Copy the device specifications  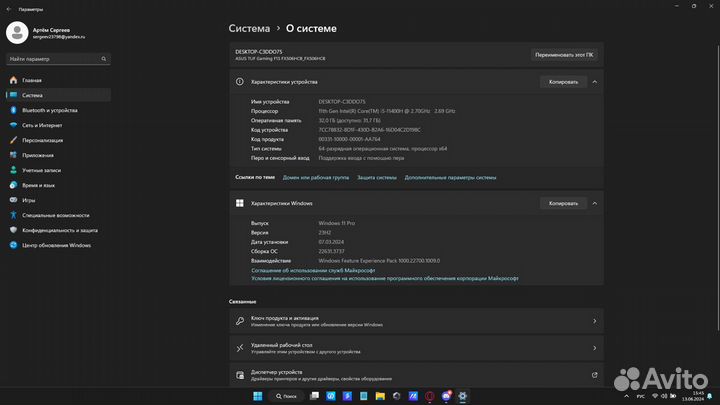click(563, 82)
